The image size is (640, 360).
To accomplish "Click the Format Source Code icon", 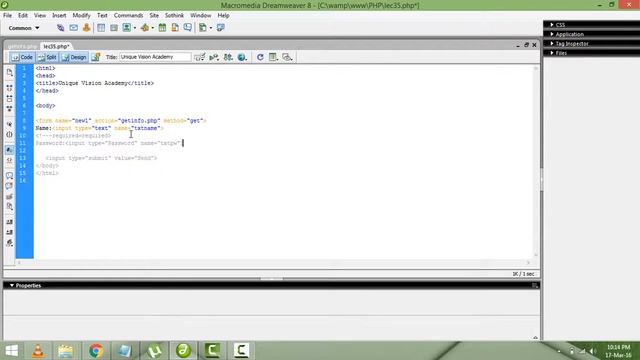I will click(9, 243).
